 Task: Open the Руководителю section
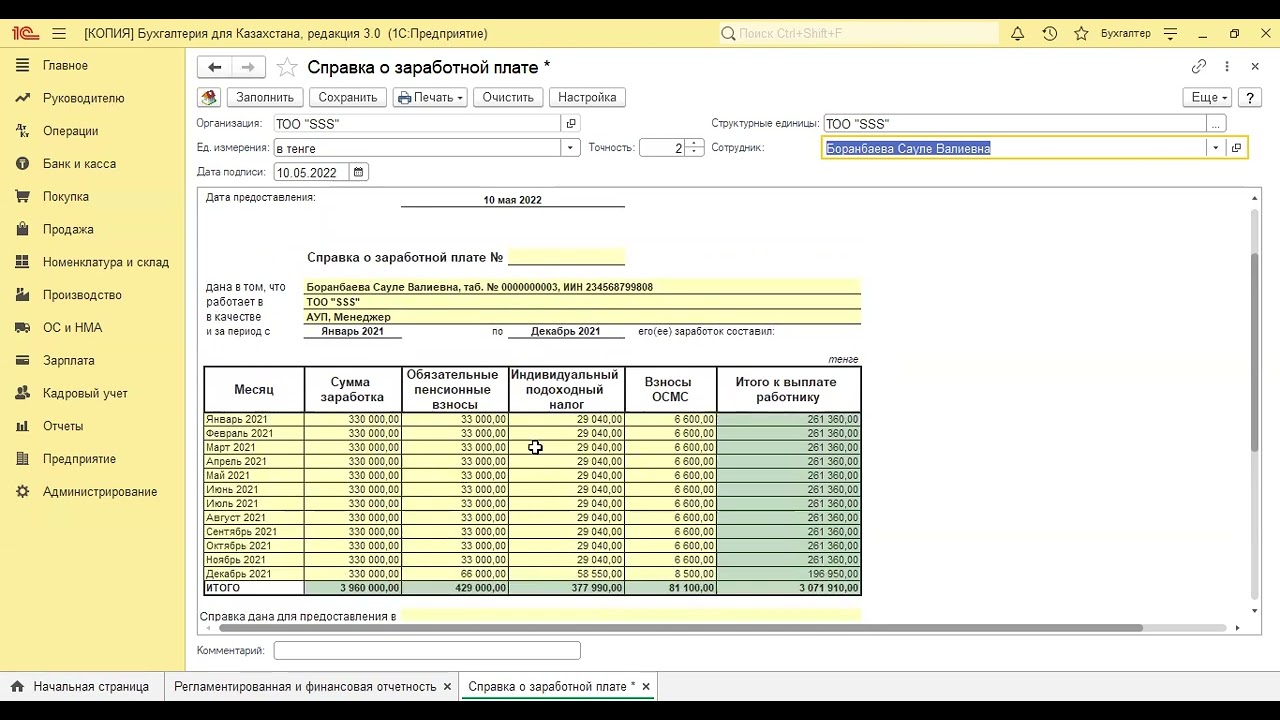[x=83, y=98]
